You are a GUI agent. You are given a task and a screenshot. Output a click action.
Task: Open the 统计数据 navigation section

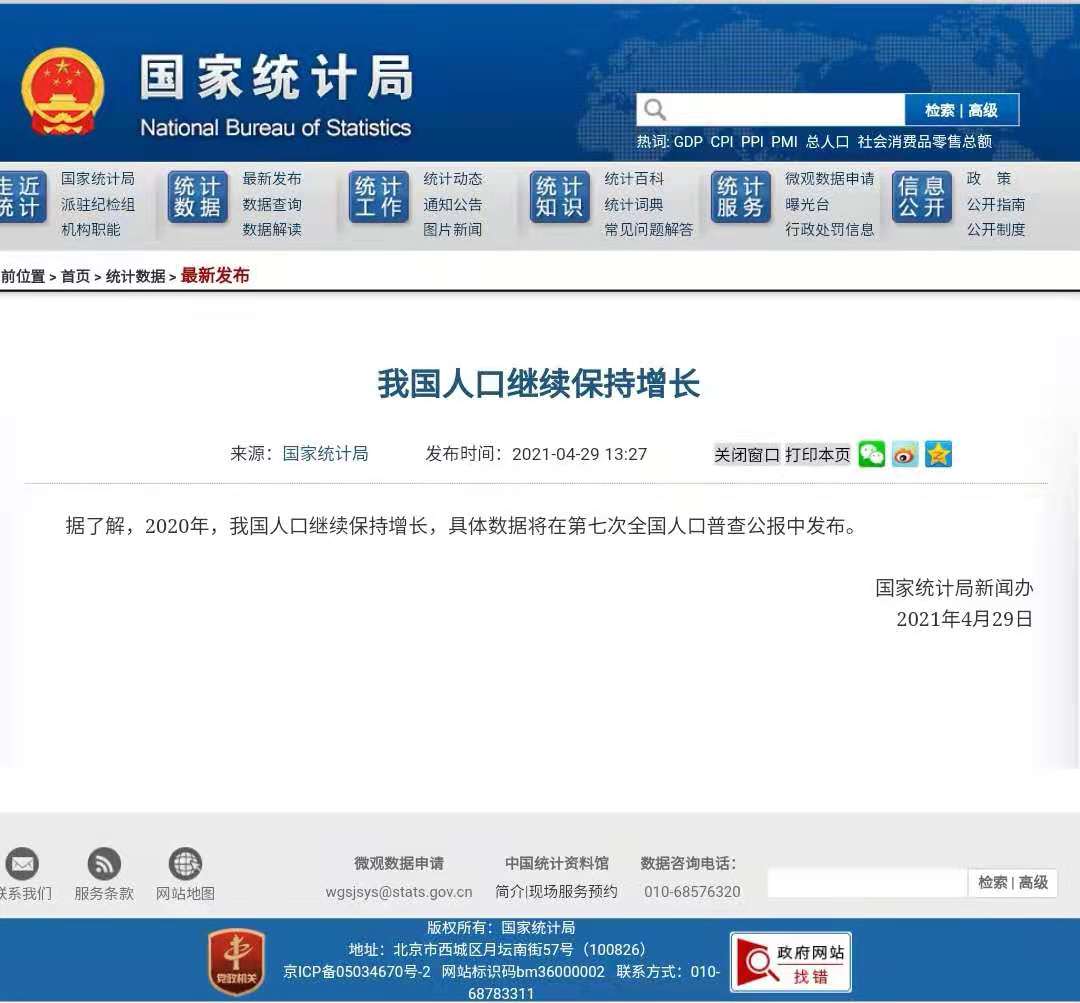pyautogui.click(x=197, y=197)
